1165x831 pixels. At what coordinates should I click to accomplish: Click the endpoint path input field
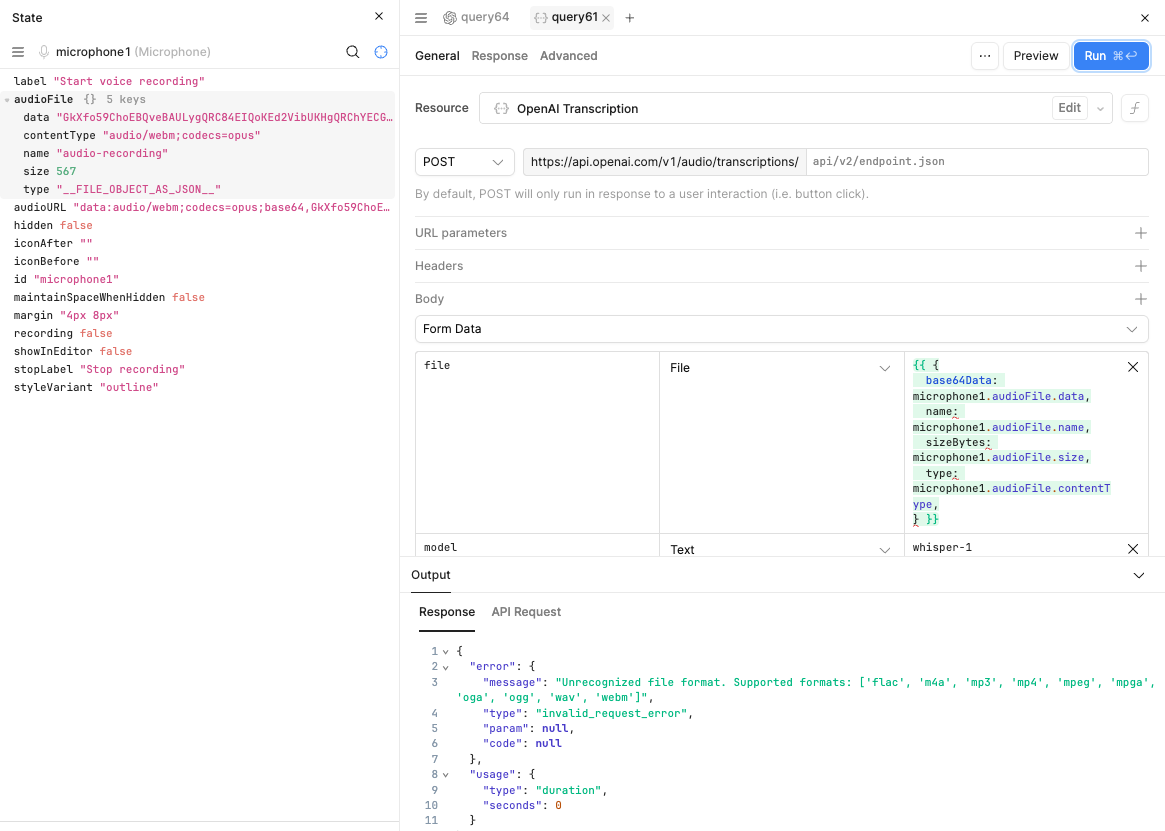point(977,162)
